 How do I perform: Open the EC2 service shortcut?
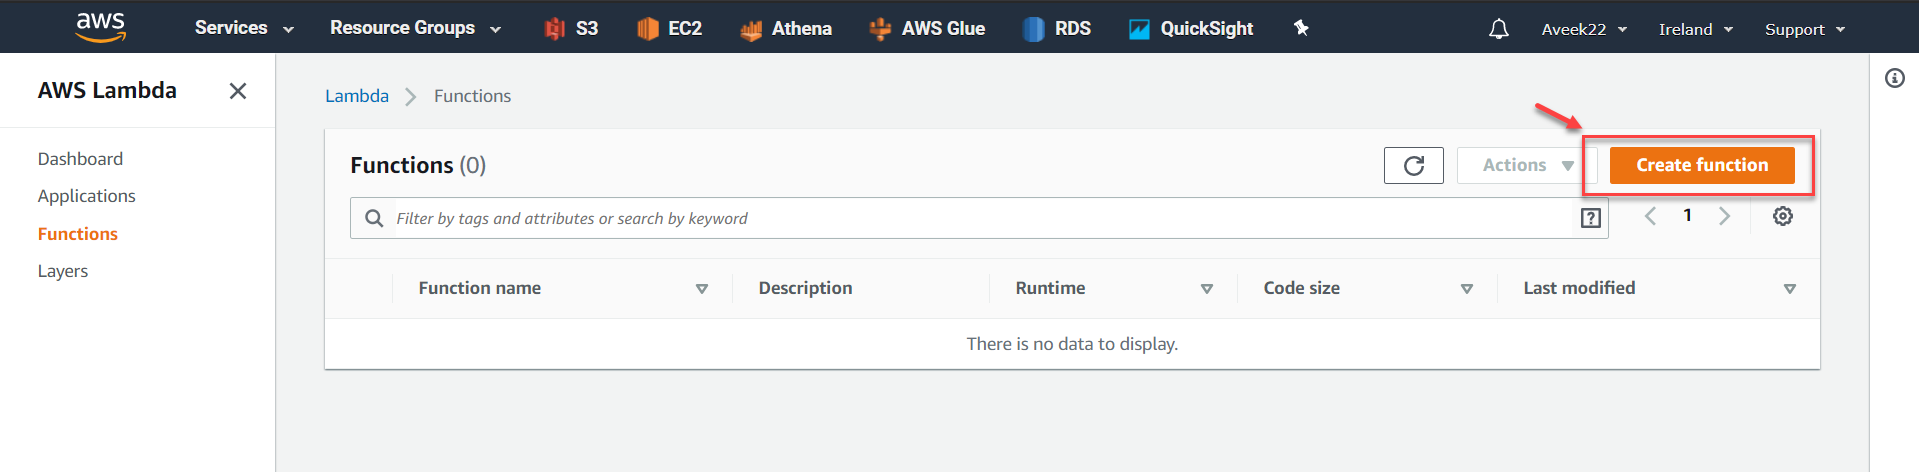[670, 29]
